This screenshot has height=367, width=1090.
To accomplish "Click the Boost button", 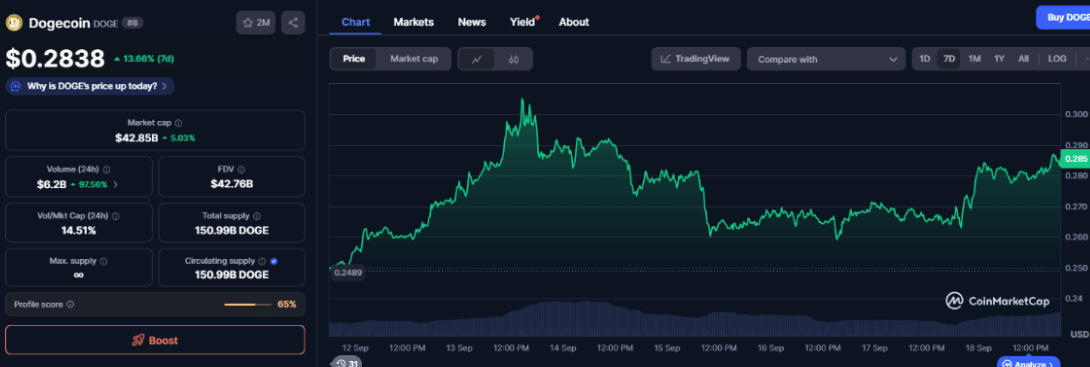I will click(x=155, y=341).
